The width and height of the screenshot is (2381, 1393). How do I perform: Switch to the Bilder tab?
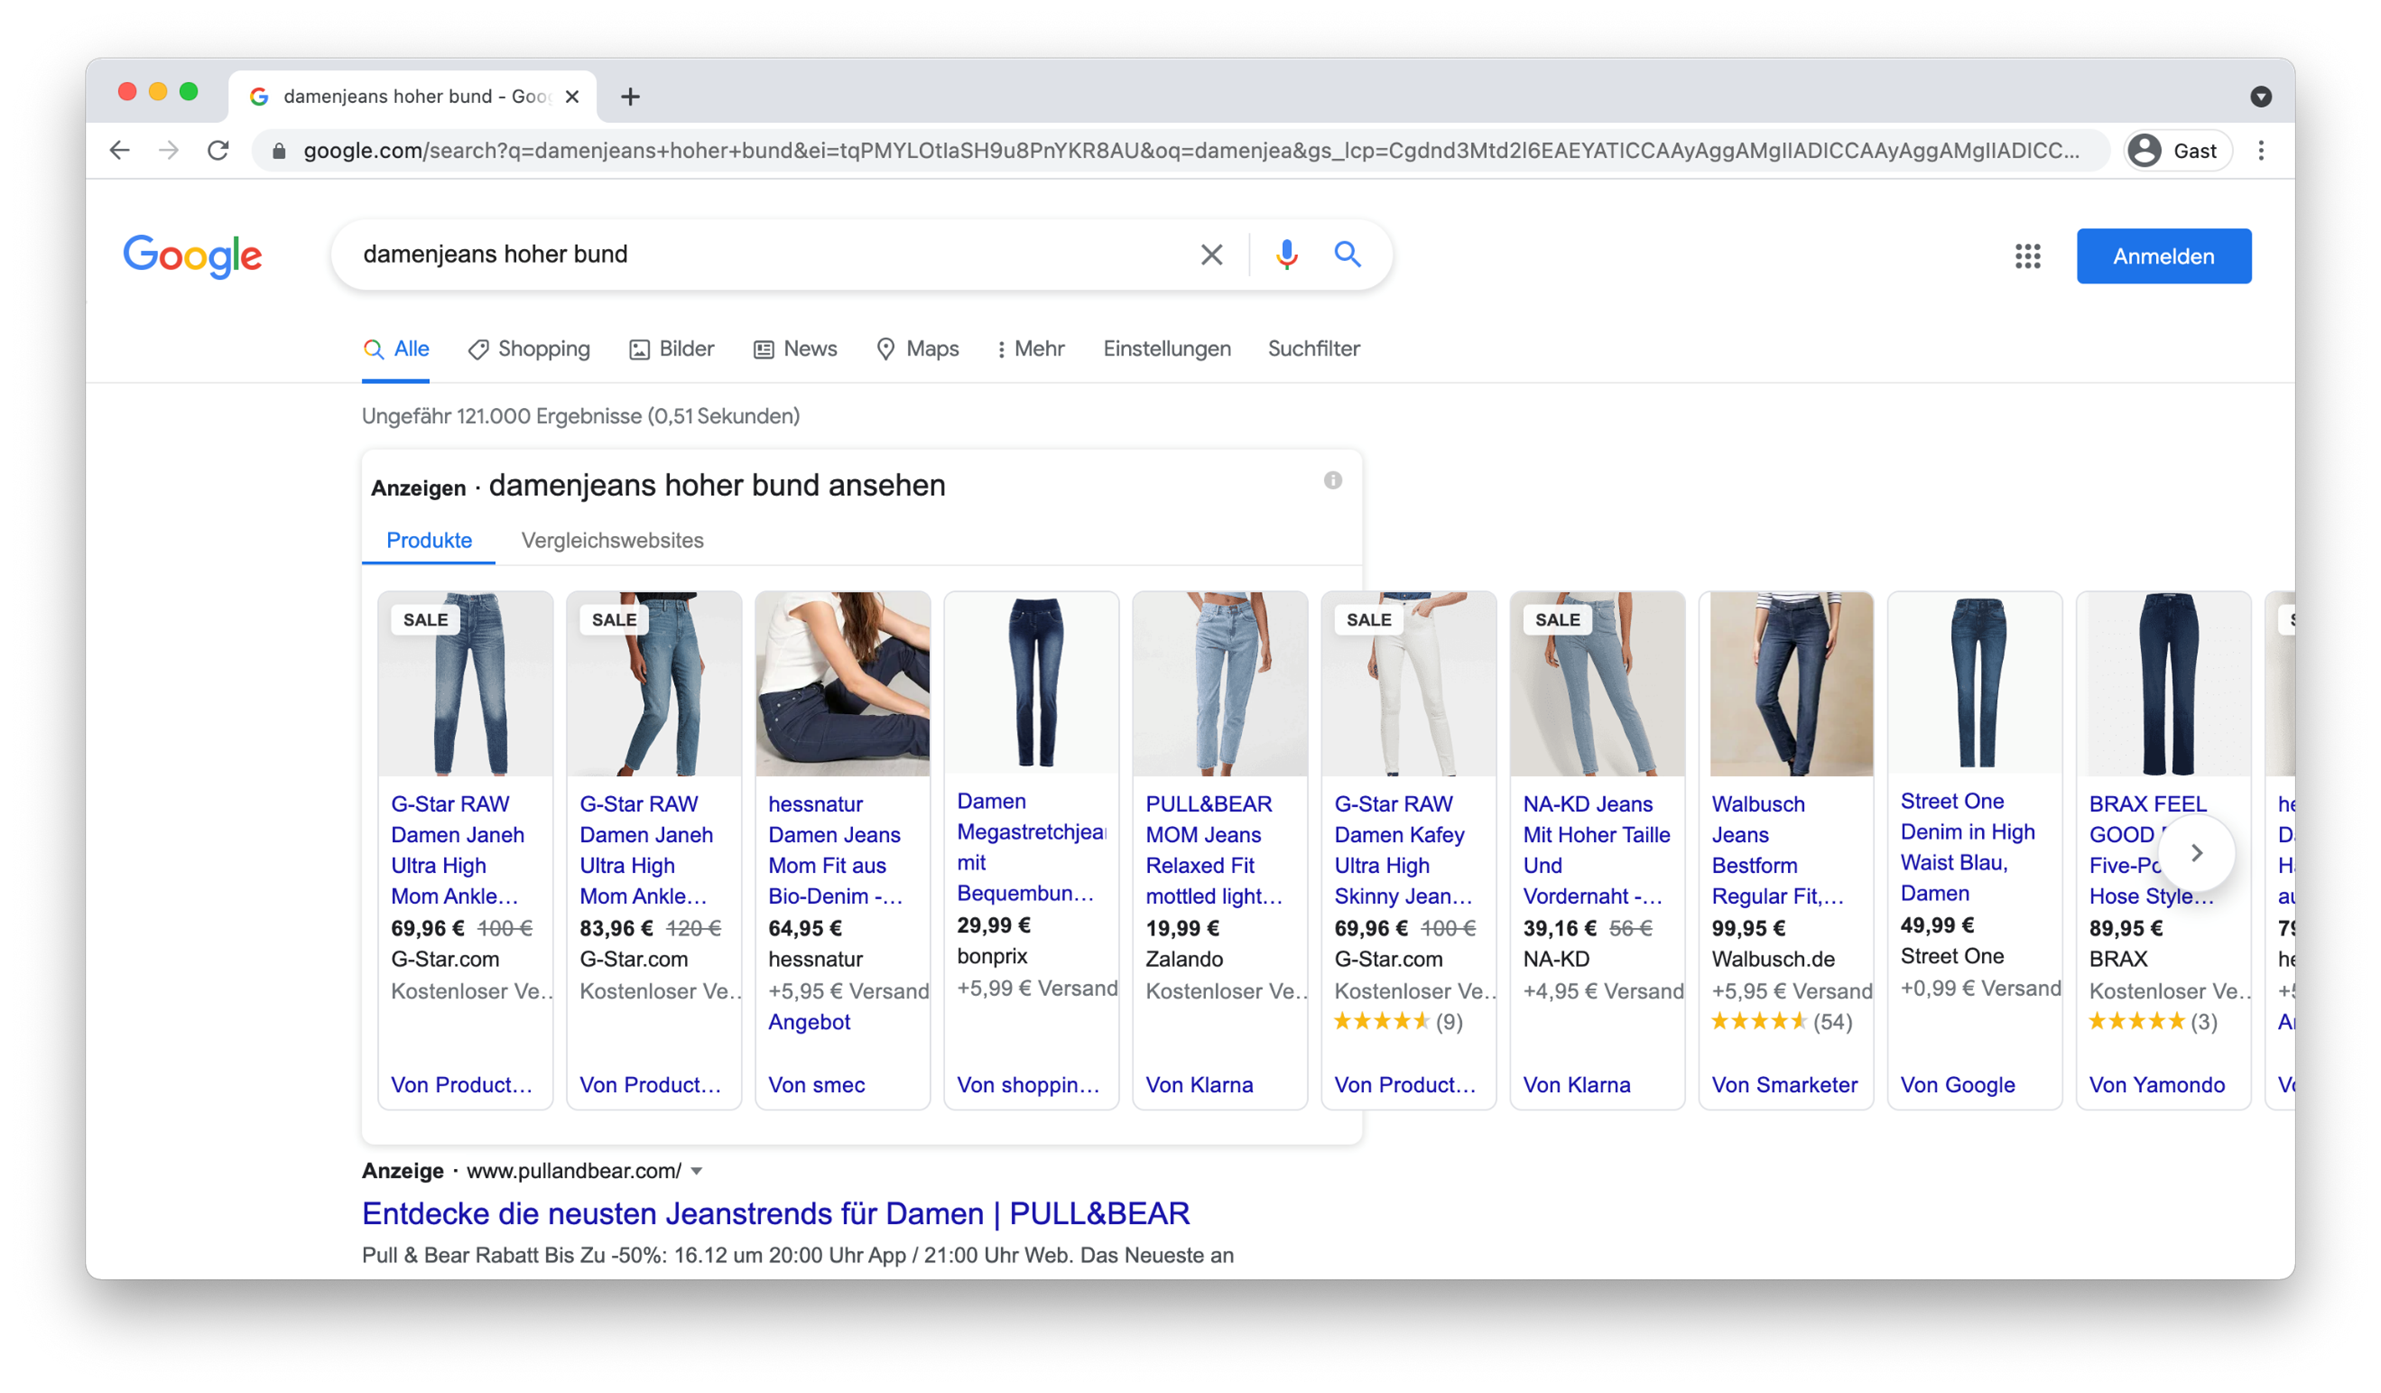click(x=671, y=349)
